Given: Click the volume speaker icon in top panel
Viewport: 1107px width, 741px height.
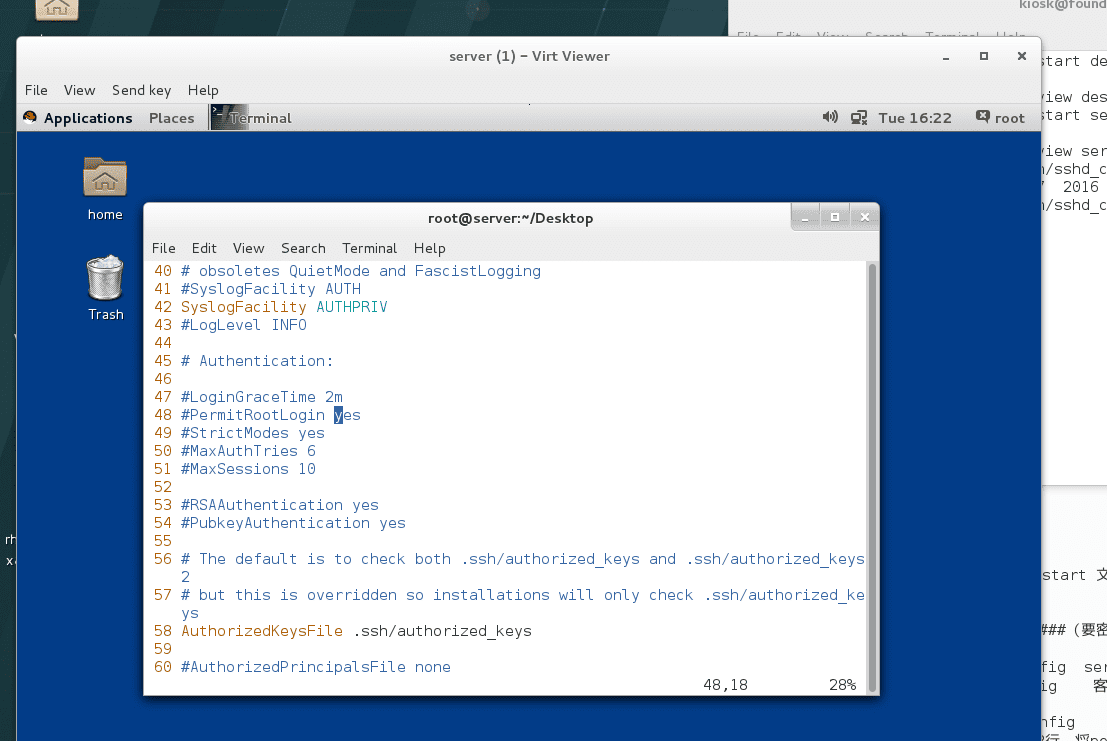Looking at the screenshot, I should 830,117.
